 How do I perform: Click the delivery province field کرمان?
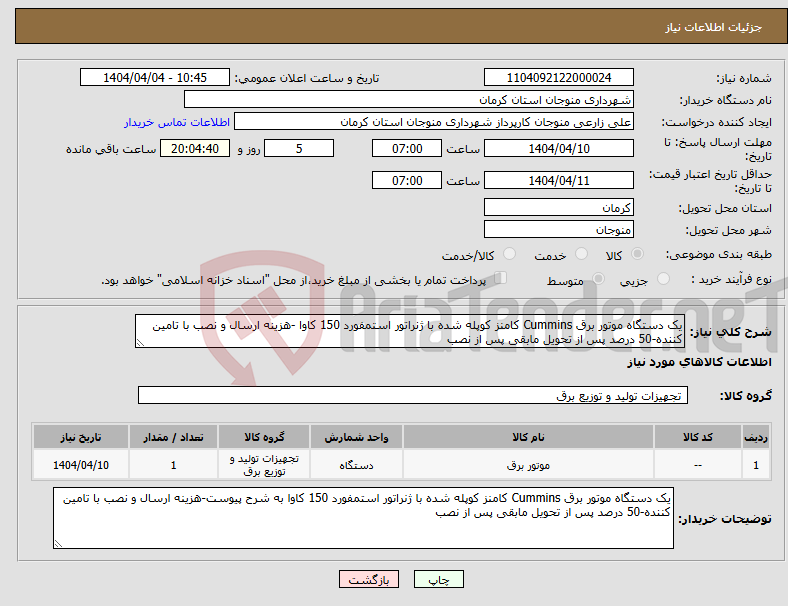[x=558, y=207]
